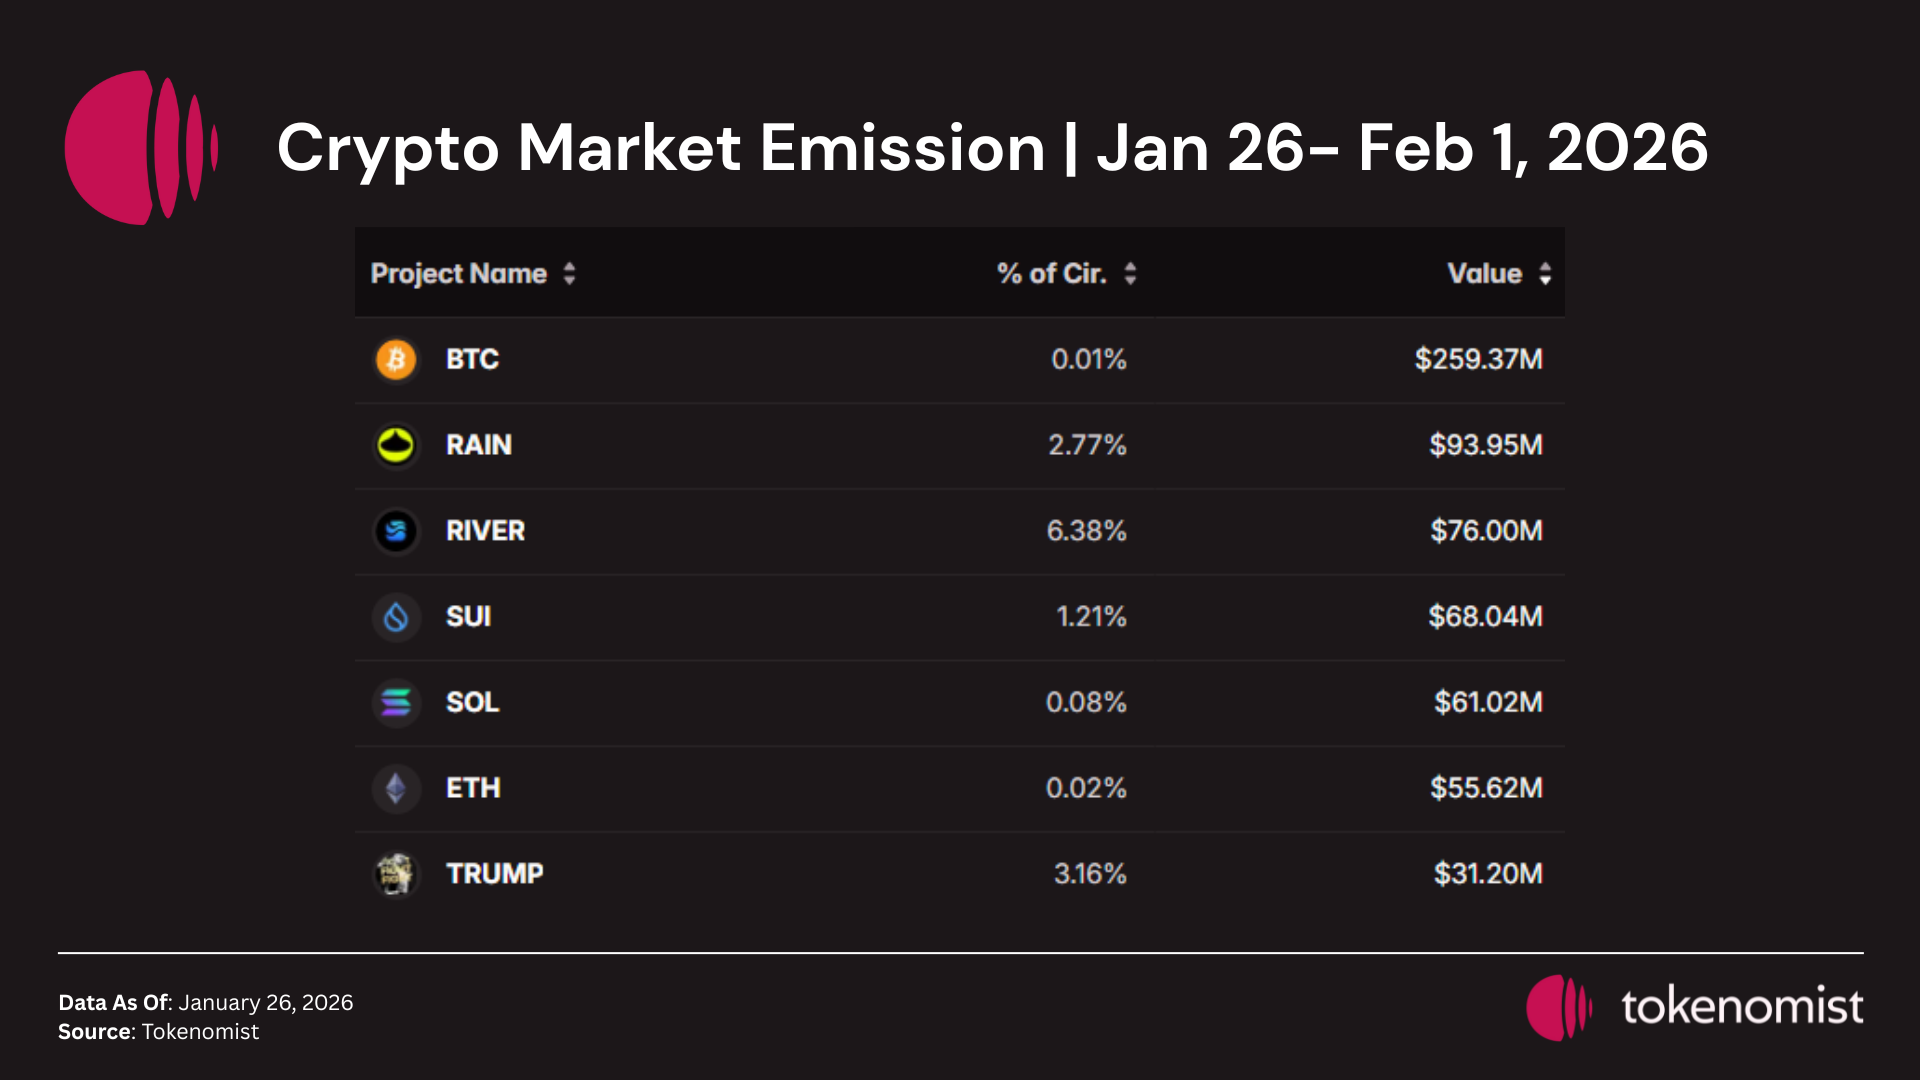Click the Bitcoin coin icon

(x=396, y=359)
